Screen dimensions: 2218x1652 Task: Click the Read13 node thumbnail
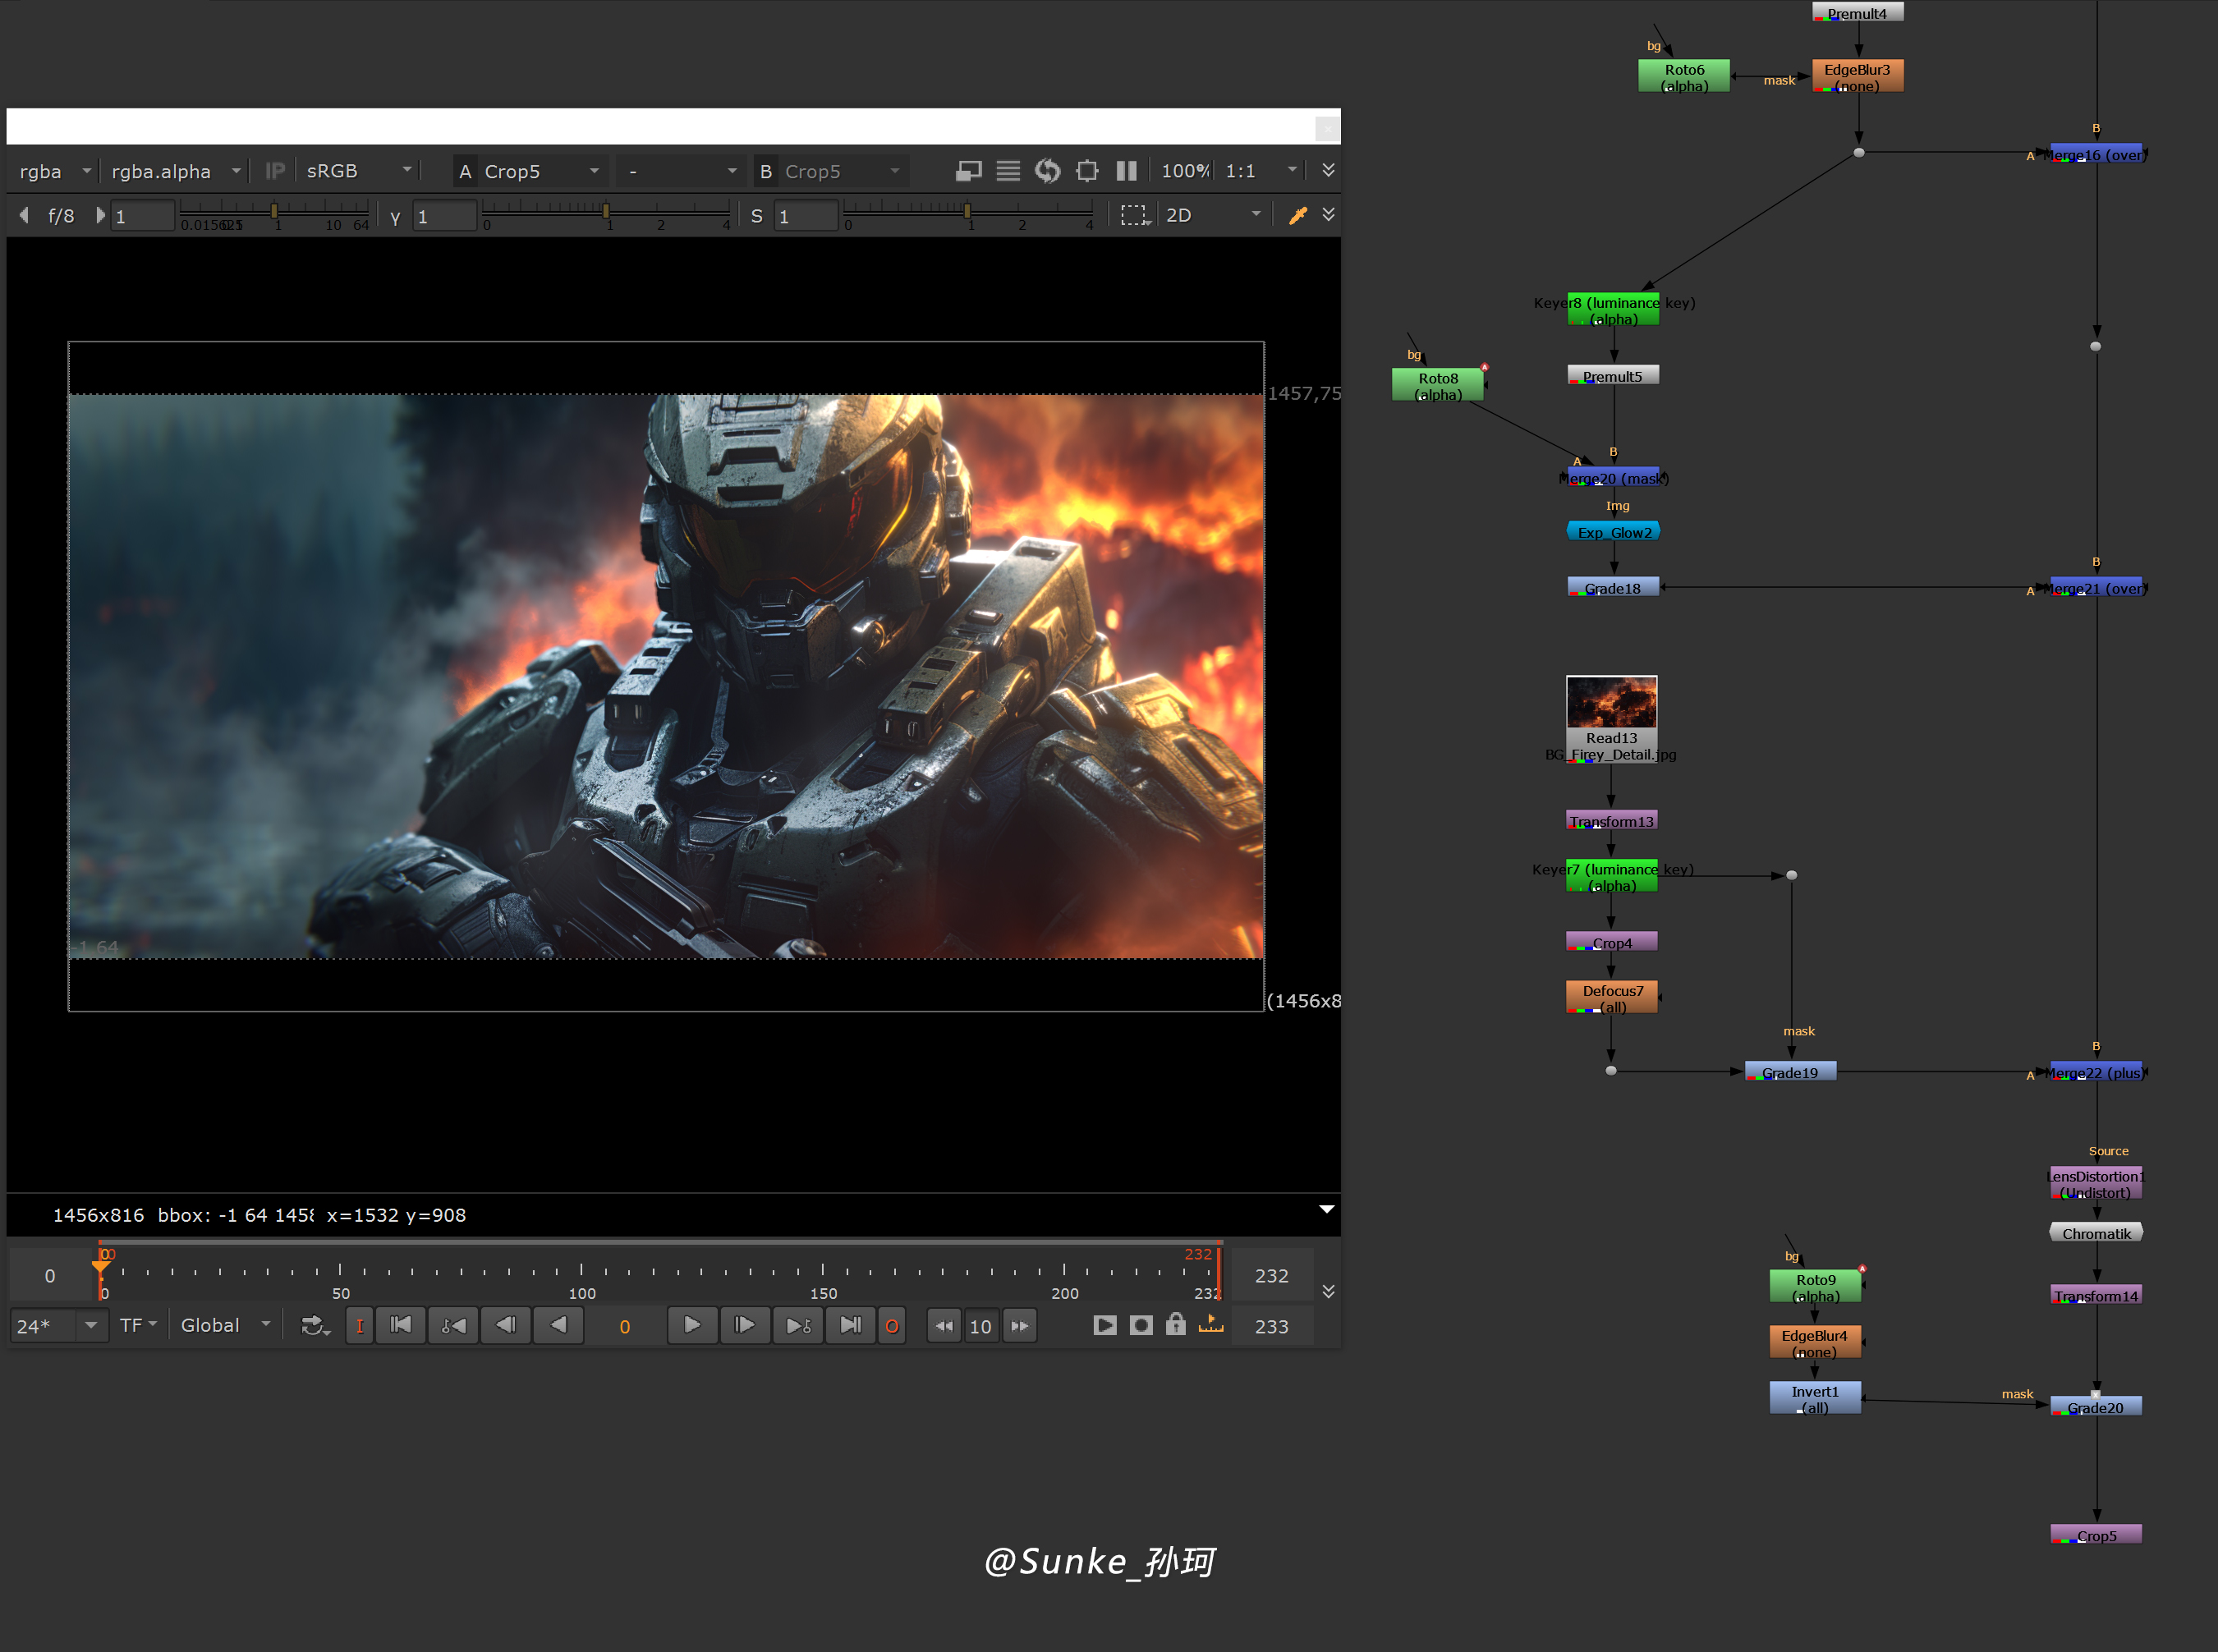point(1611,702)
